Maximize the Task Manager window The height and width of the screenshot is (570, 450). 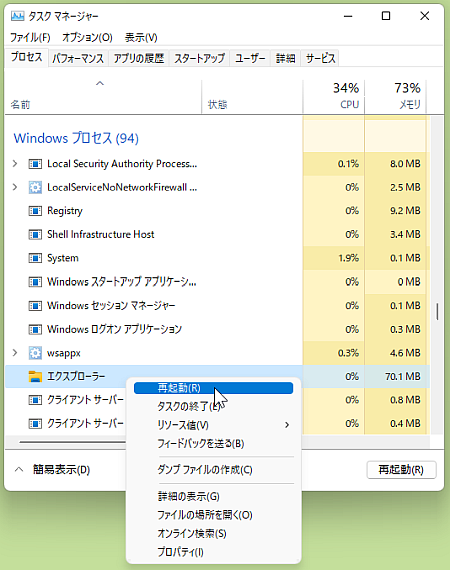click(386, 16)
